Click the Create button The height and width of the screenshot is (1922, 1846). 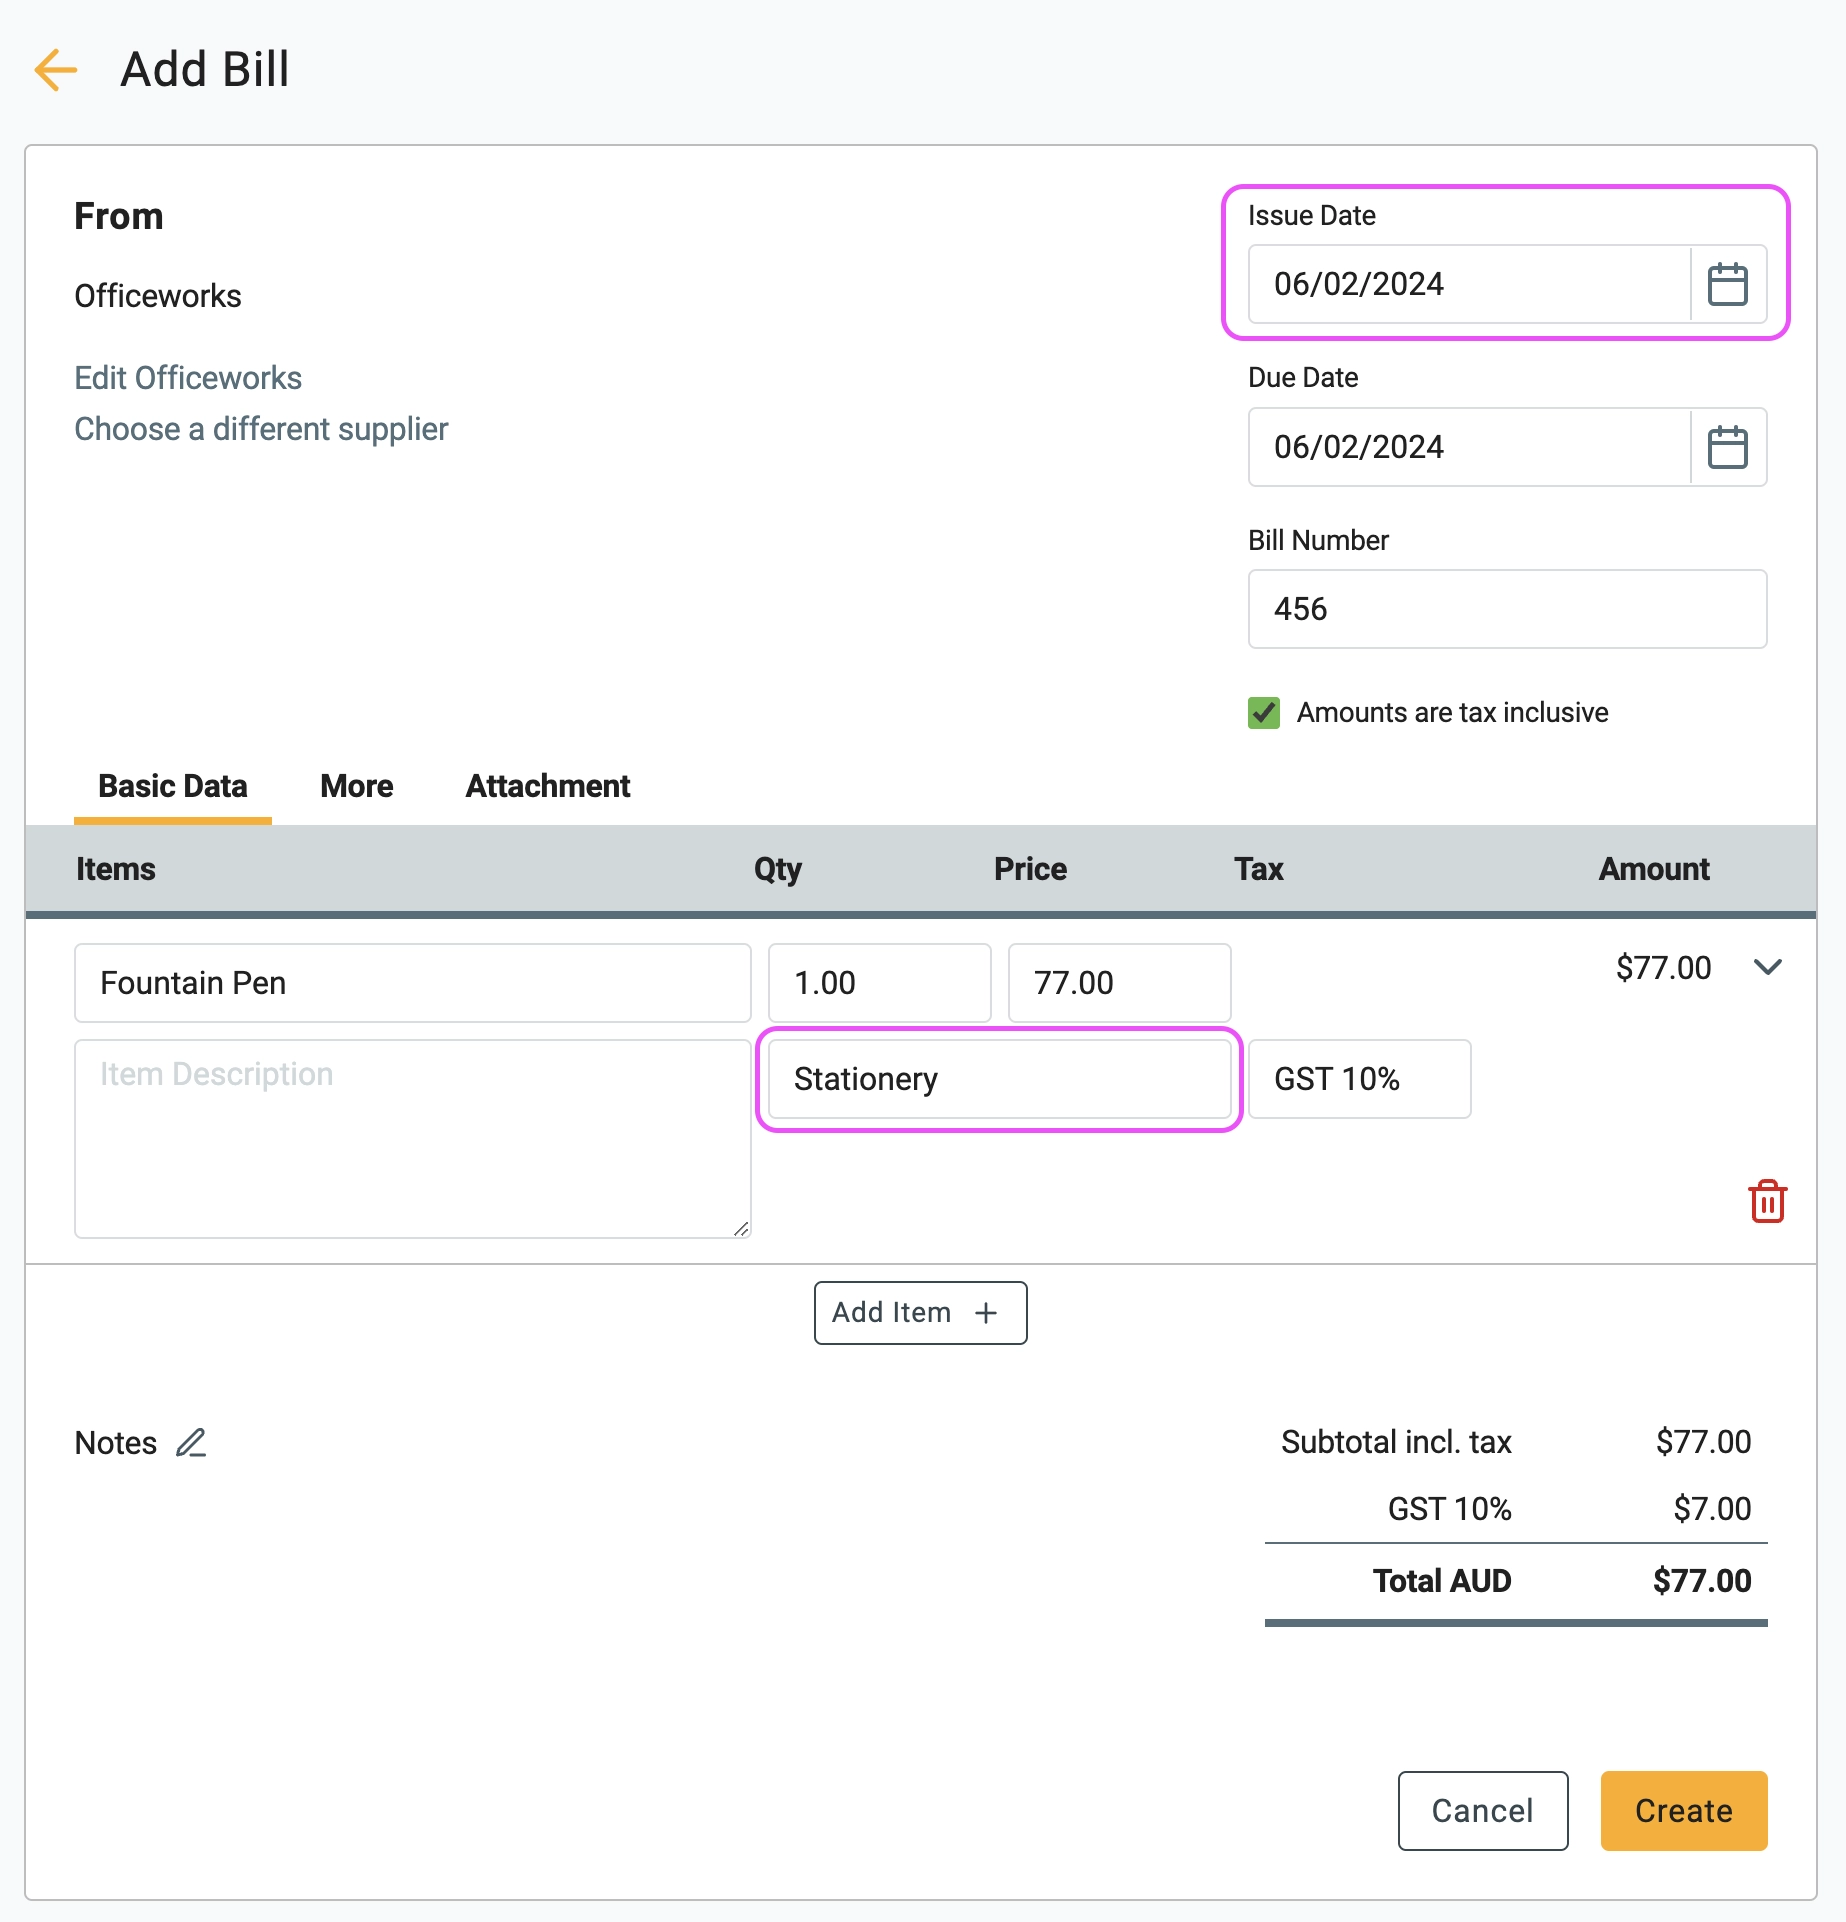pos(1683,1811)
